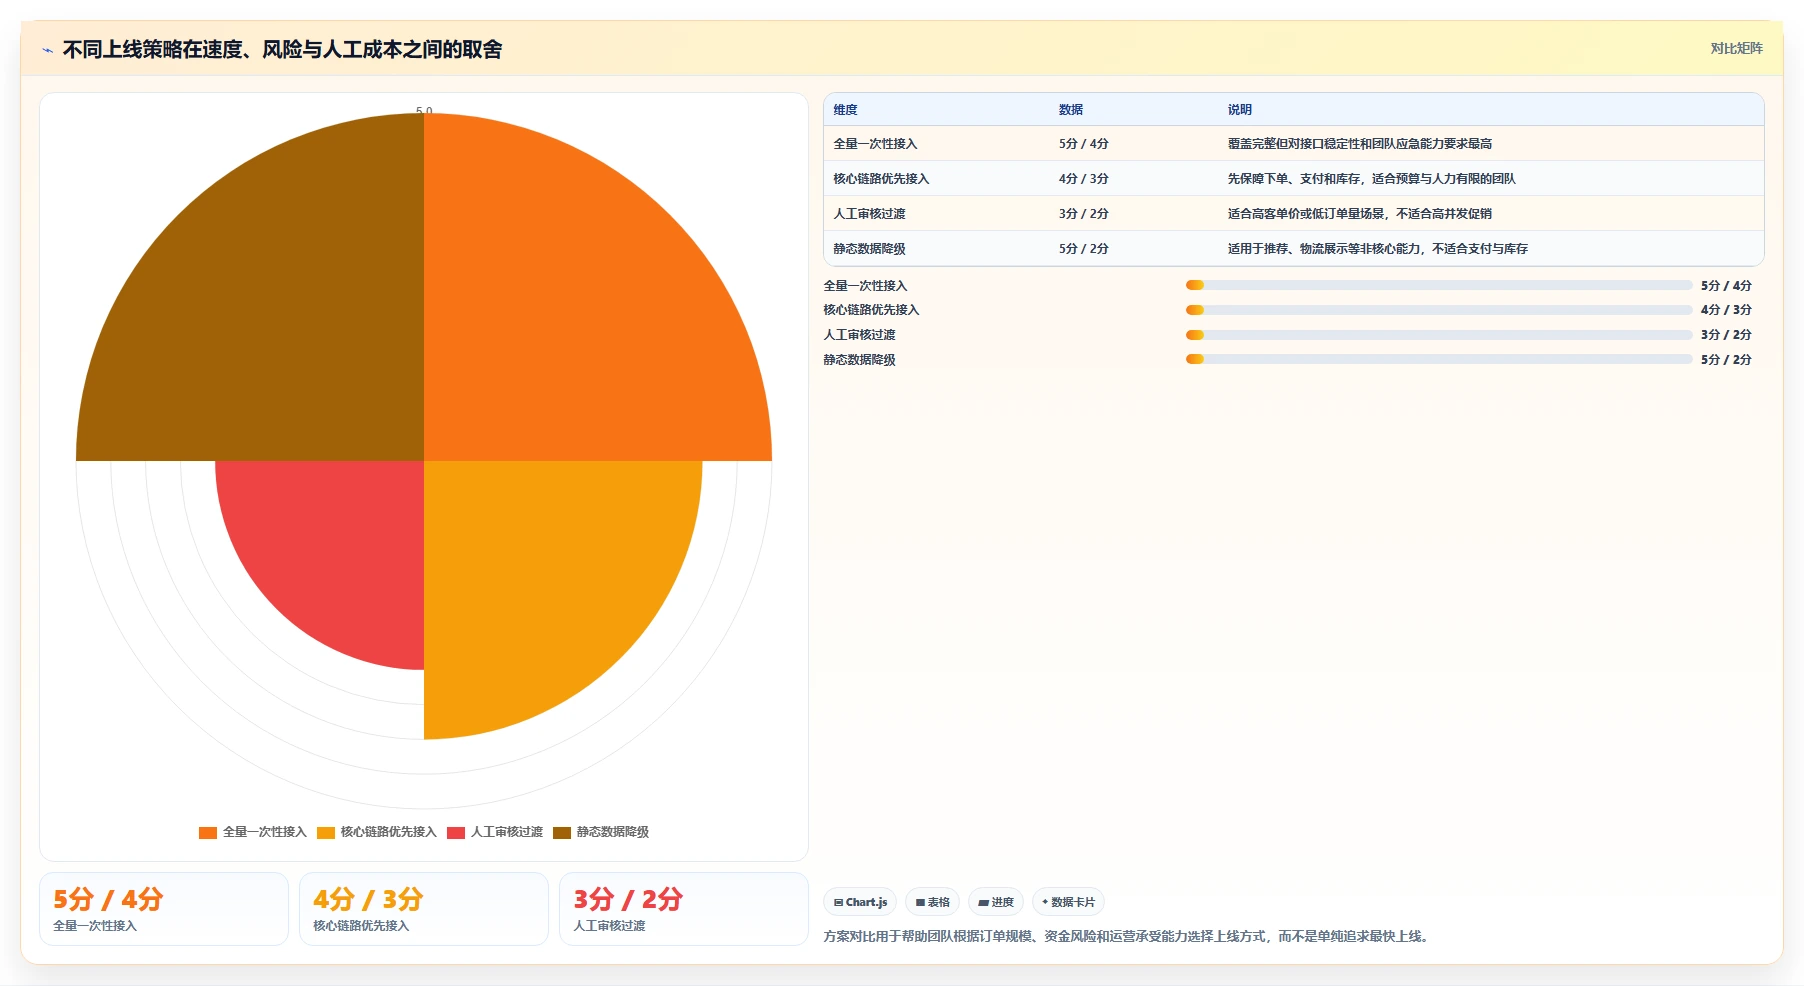Toggle the 核心链路优先接入 legend swatch
1804x986 pixels.
pyautogui.click(x=326, y=832)
